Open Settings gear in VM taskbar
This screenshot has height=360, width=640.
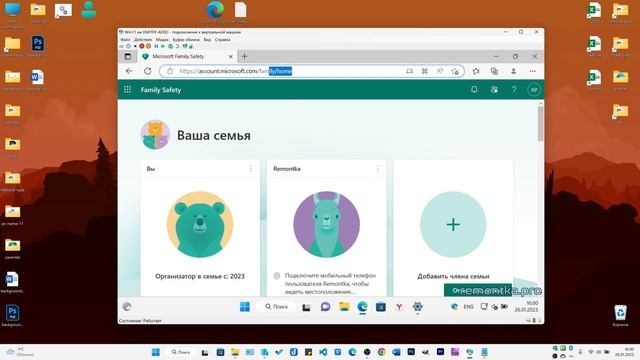pos(417,307)
